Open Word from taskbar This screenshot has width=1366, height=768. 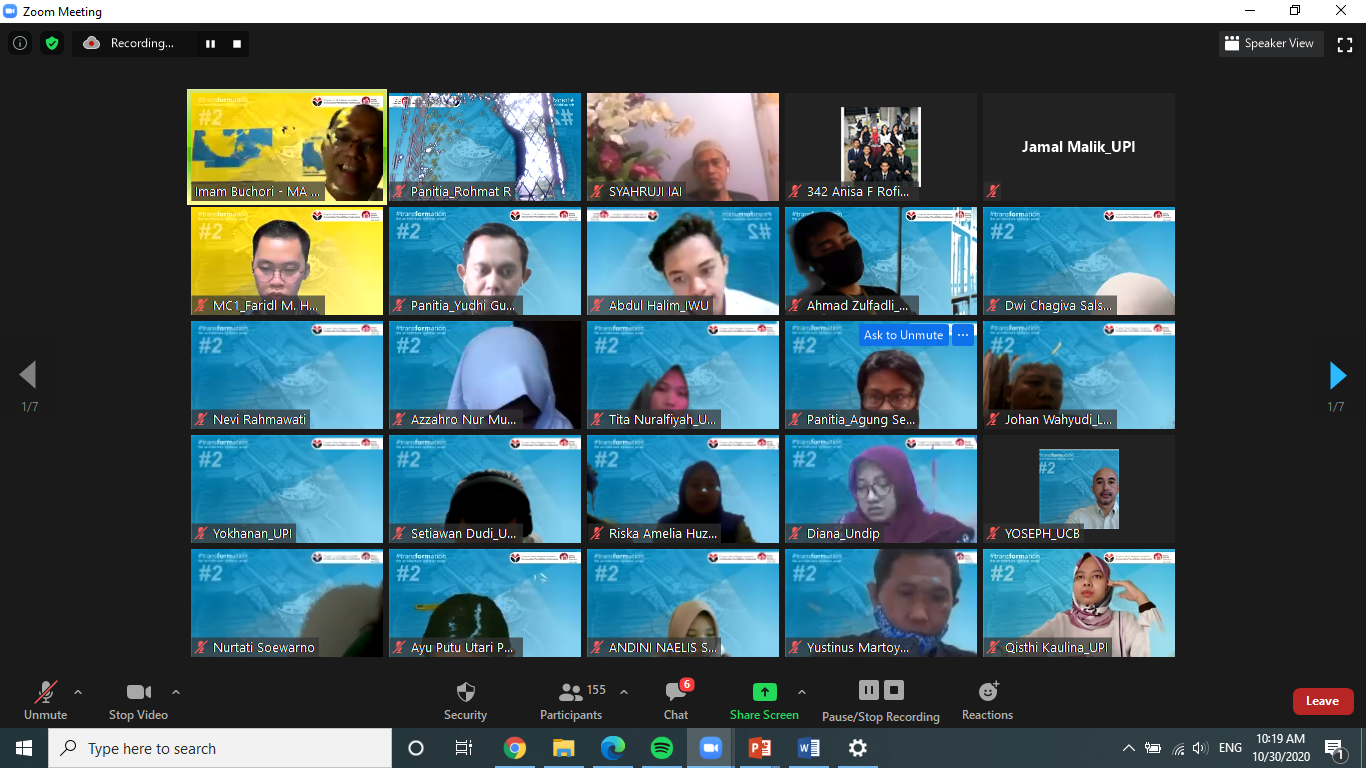point(809,748)
